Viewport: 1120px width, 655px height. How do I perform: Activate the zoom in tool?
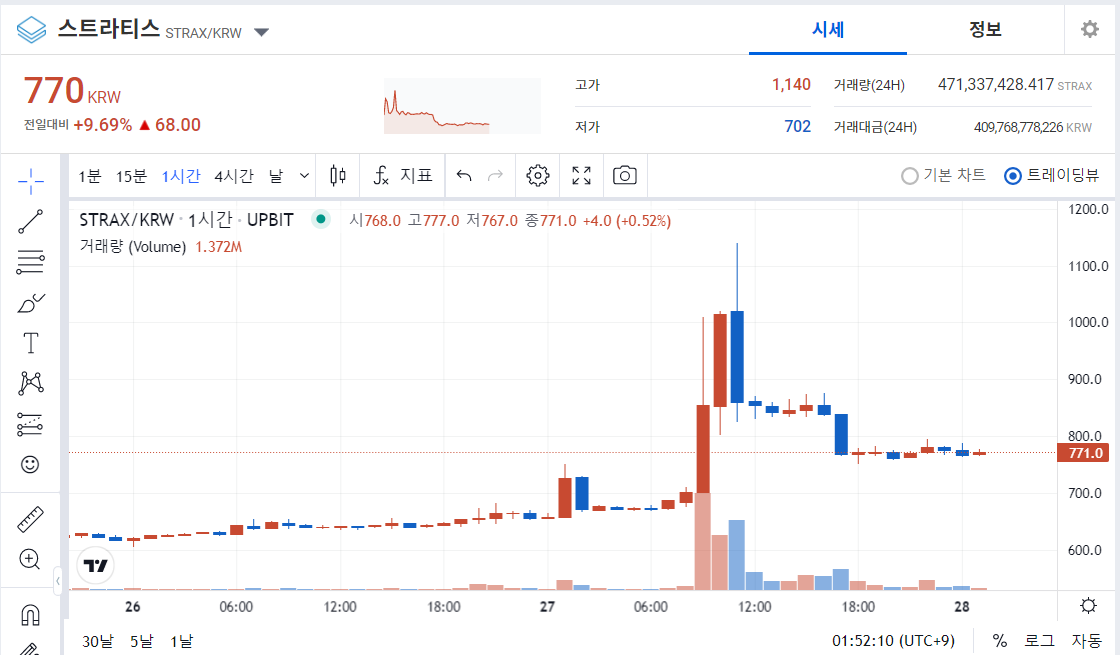click(x=30, y=559)
